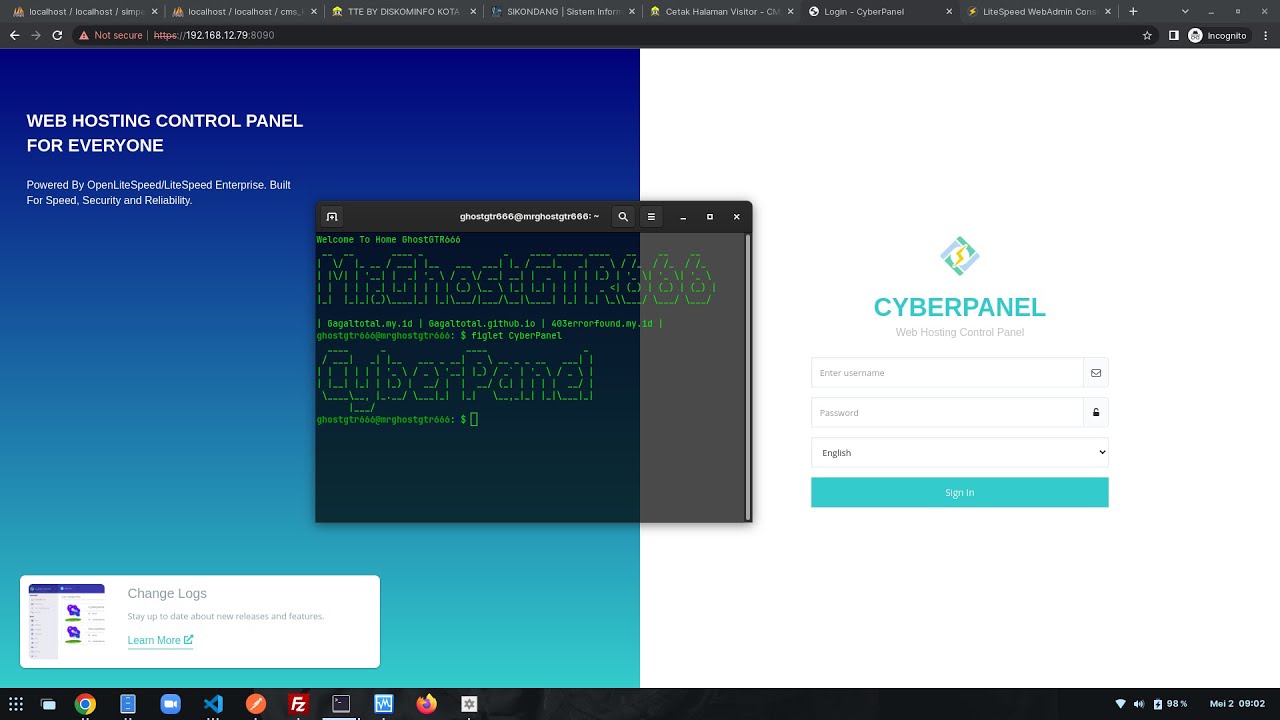
Task: Open FileZilla from the taskbar
Action: click(x=298, y=704)
